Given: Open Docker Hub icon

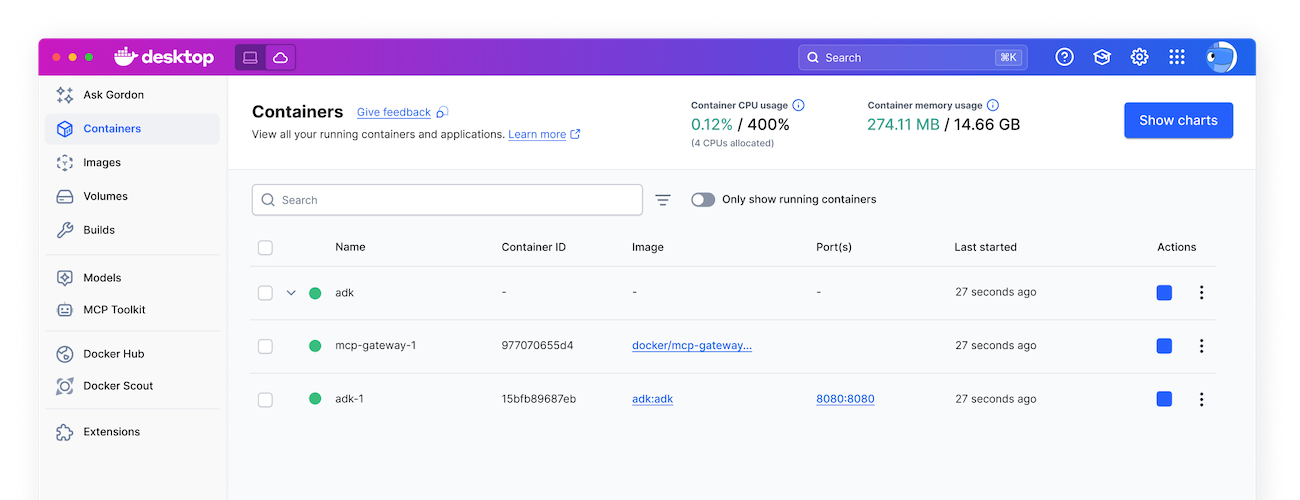Looking at the screenshot, I should pos(65,354).
